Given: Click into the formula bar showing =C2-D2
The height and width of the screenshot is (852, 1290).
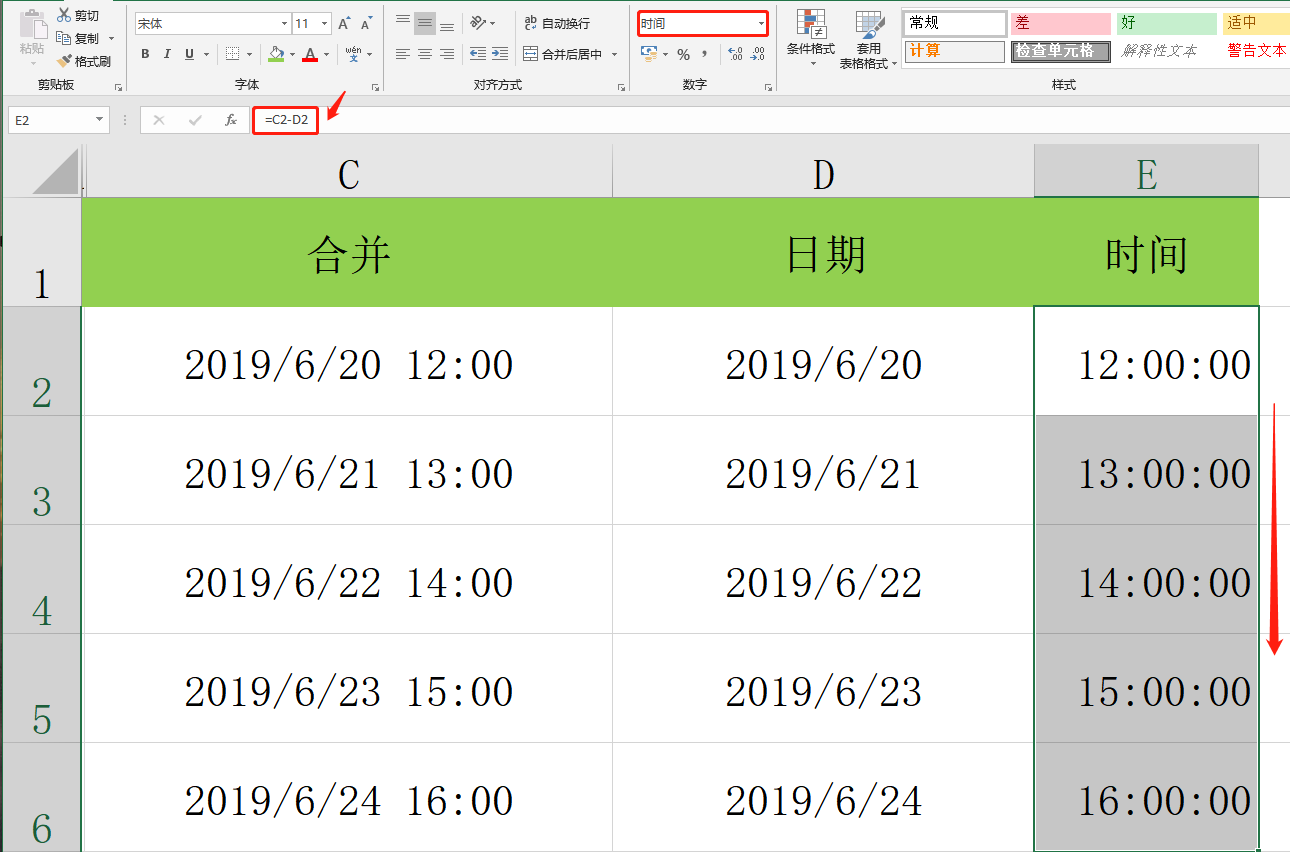Looking at the screenshot, I should [x=770, y=120].
